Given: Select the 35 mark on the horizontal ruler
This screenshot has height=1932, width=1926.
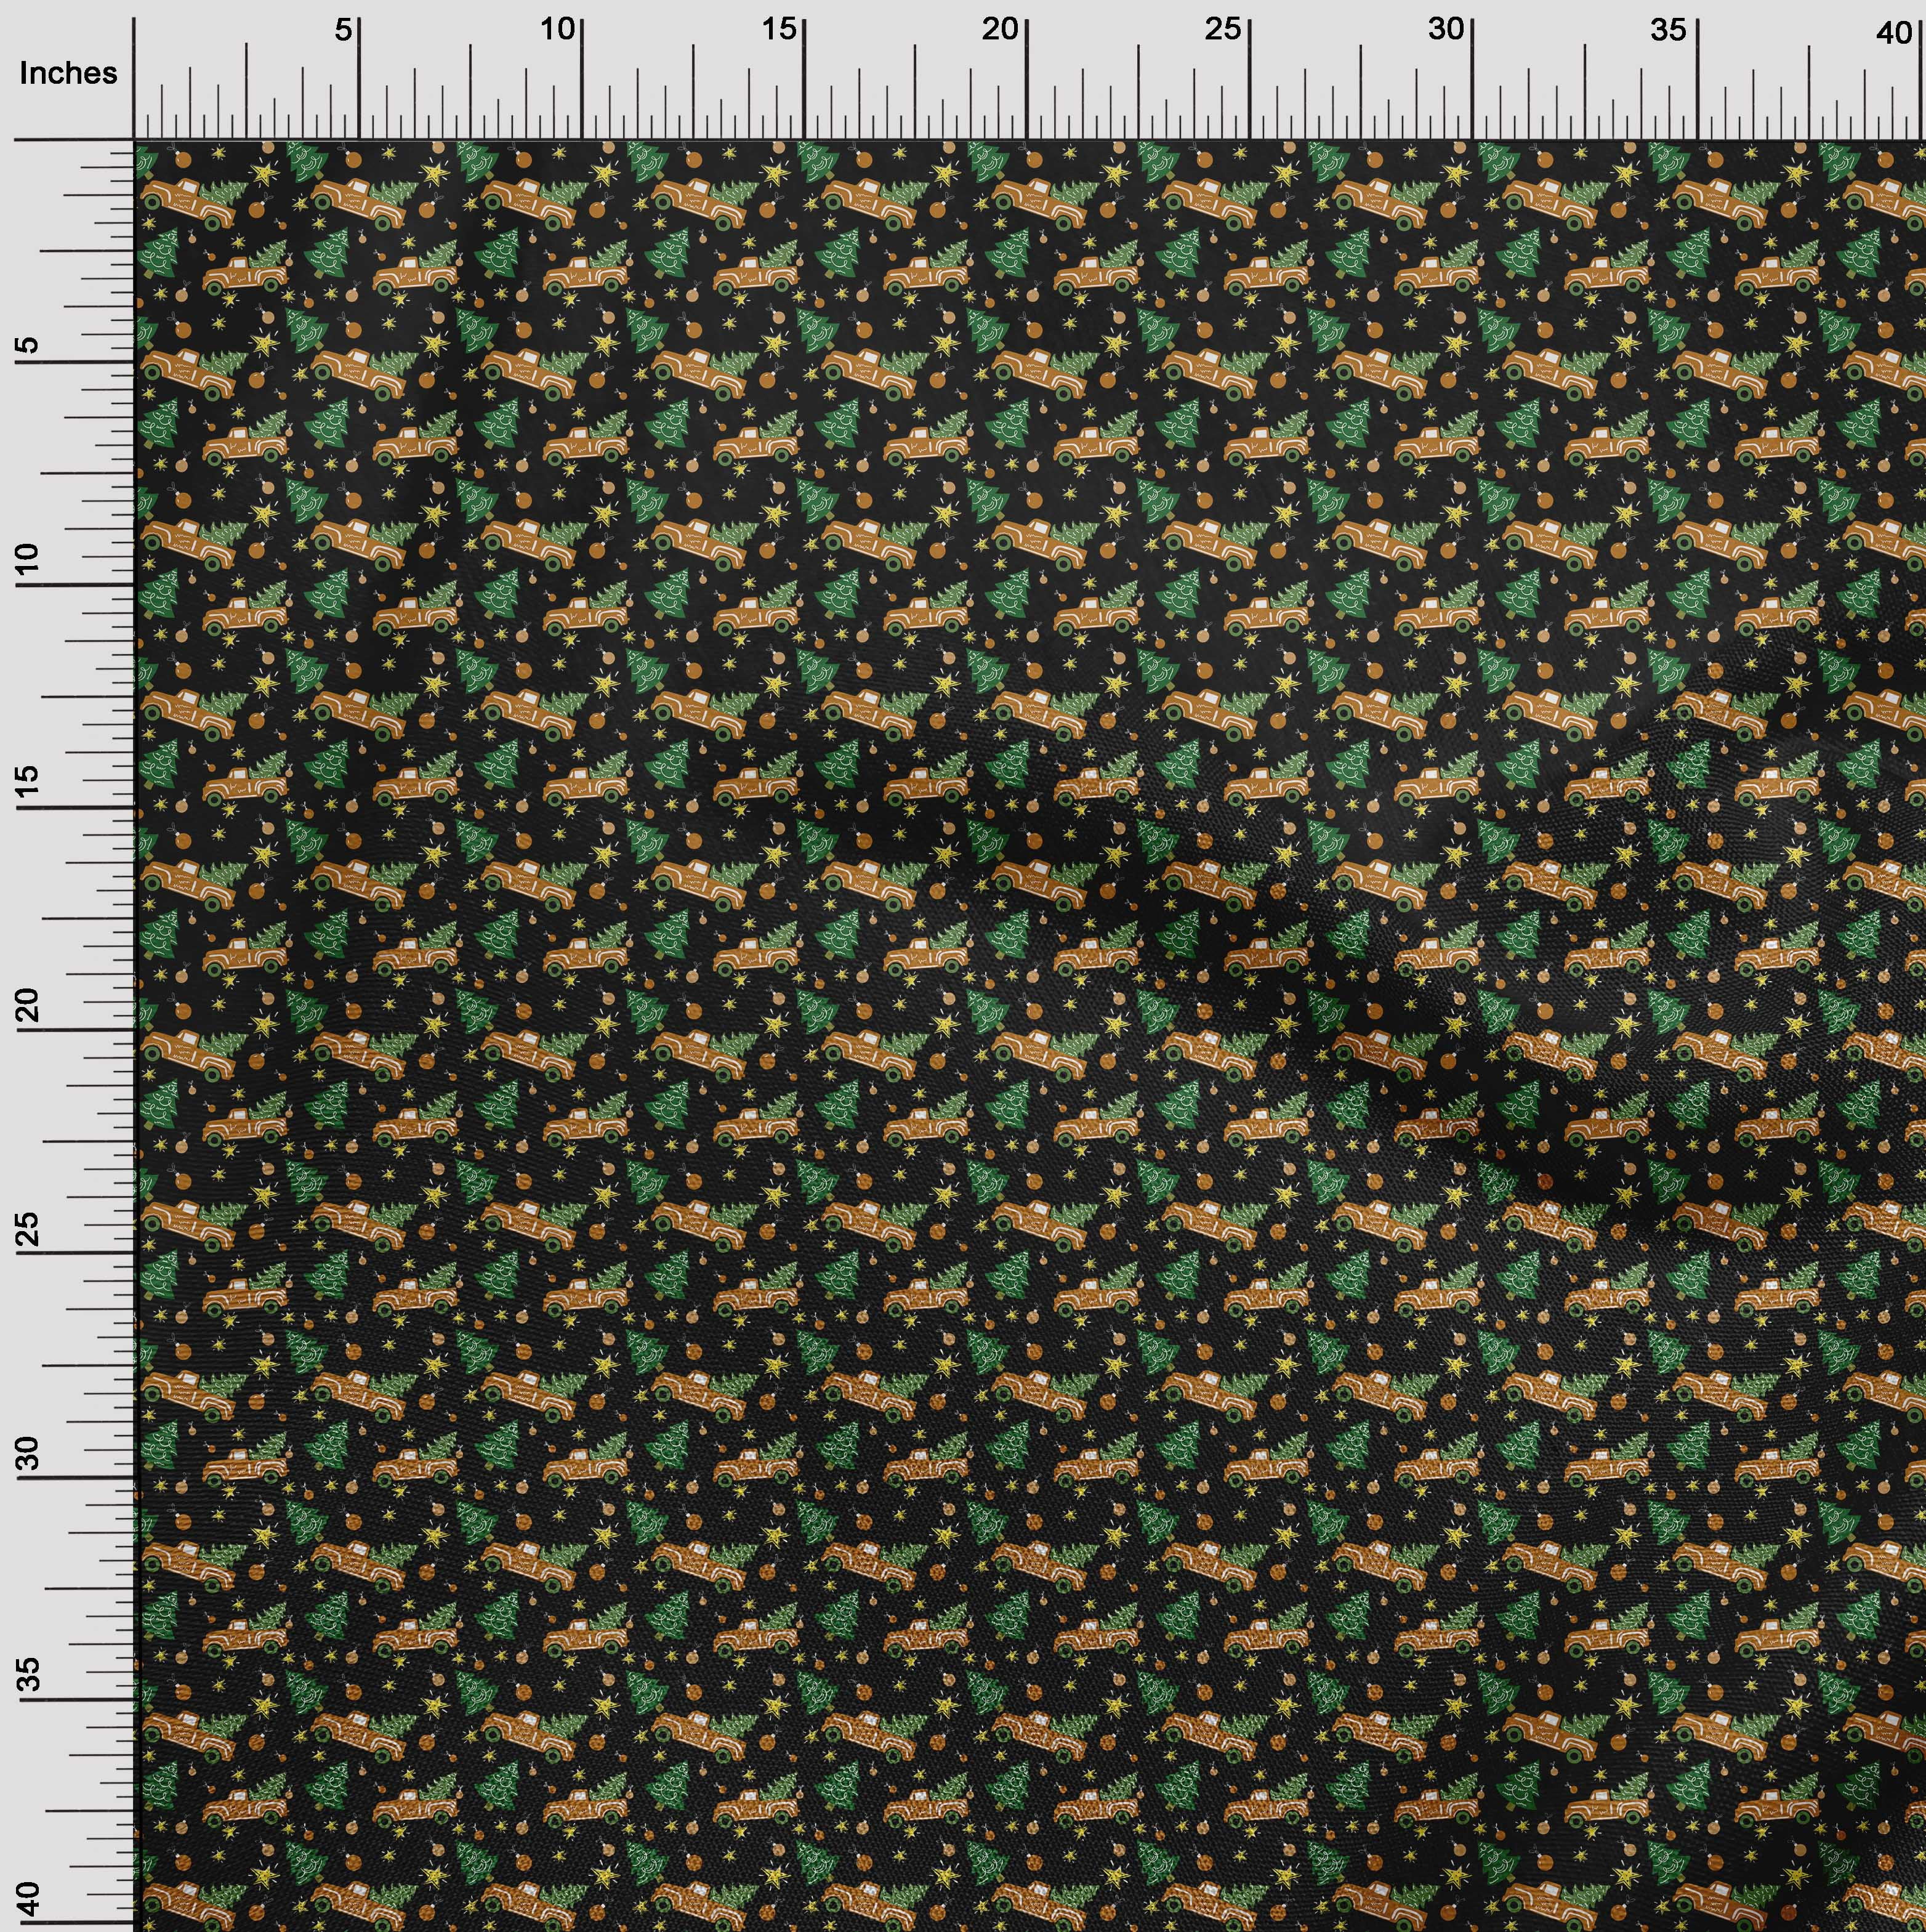Looking at the screenshot, I should tap(1668, 30).
